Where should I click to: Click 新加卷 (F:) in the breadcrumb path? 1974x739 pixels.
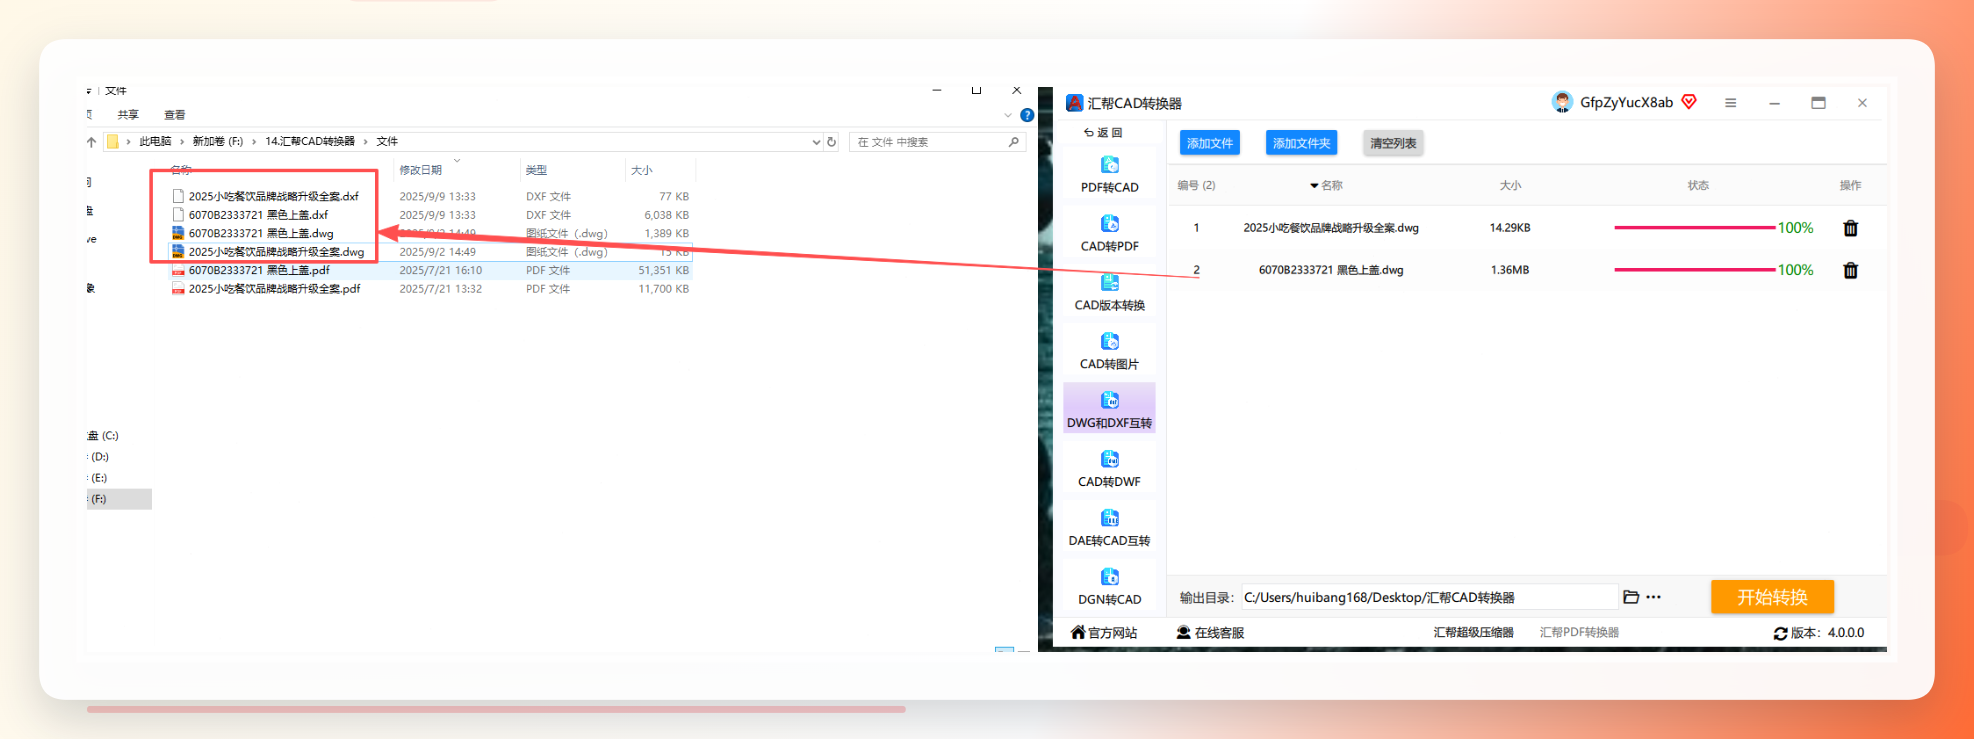218,142
